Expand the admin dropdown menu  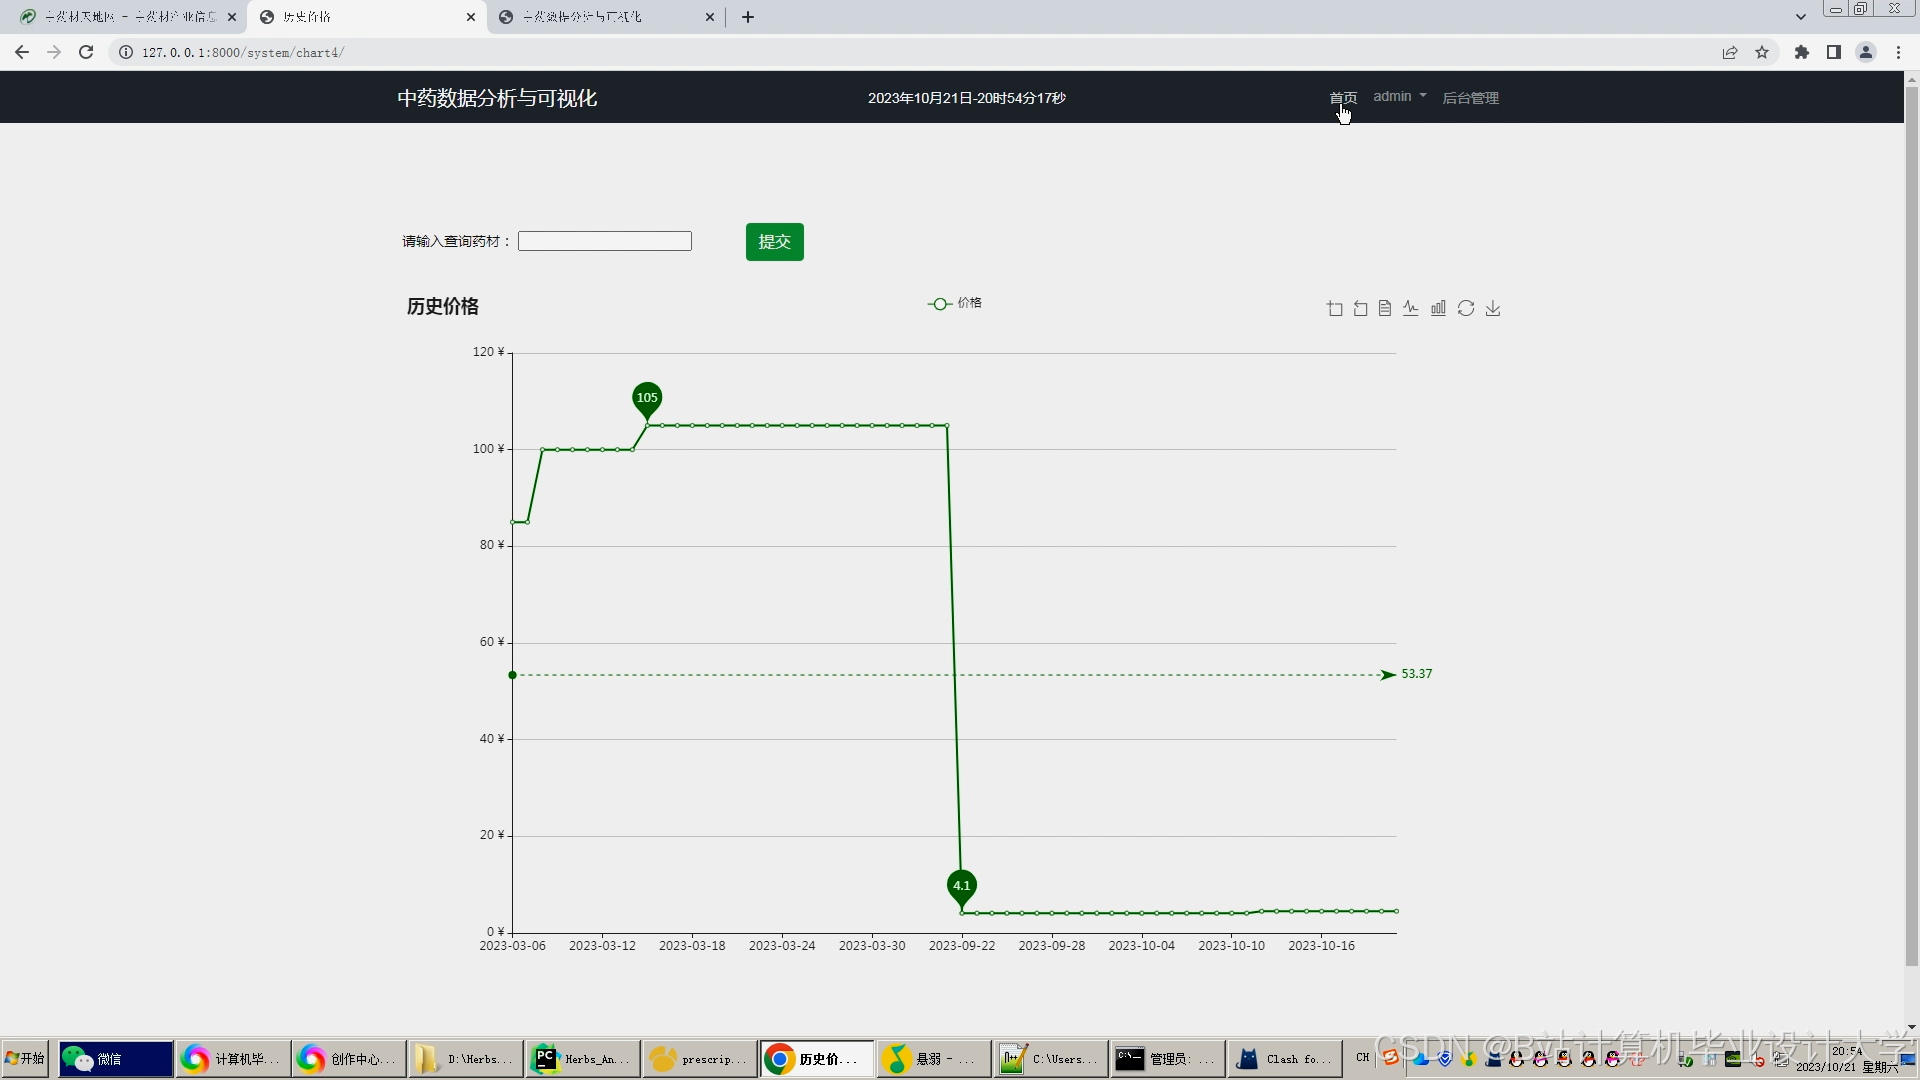tap(1399, 97)
